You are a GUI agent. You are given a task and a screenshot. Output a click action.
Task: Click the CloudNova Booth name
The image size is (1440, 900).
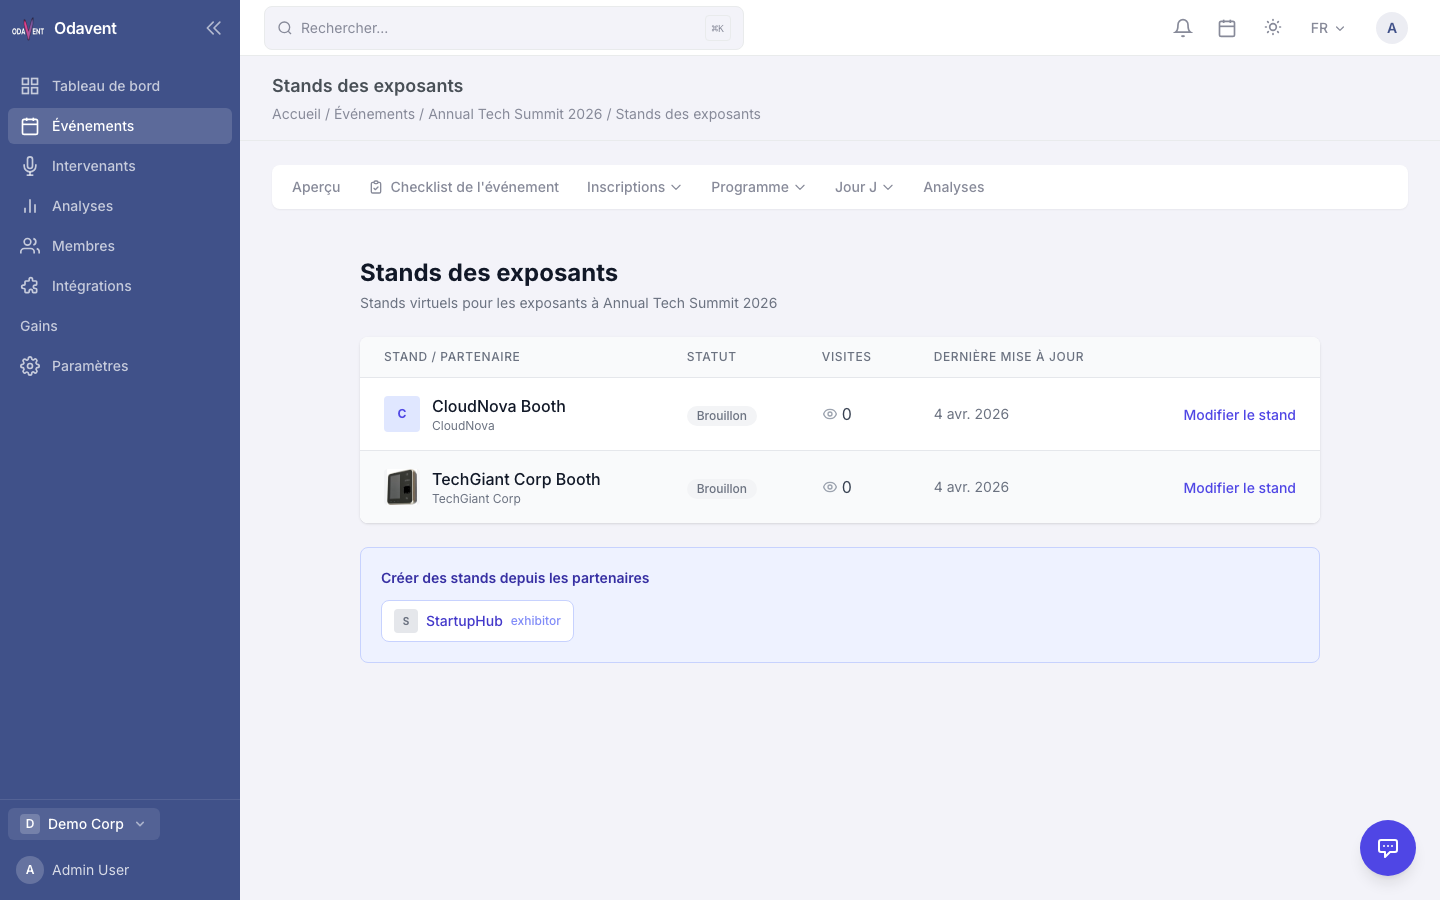499,406
